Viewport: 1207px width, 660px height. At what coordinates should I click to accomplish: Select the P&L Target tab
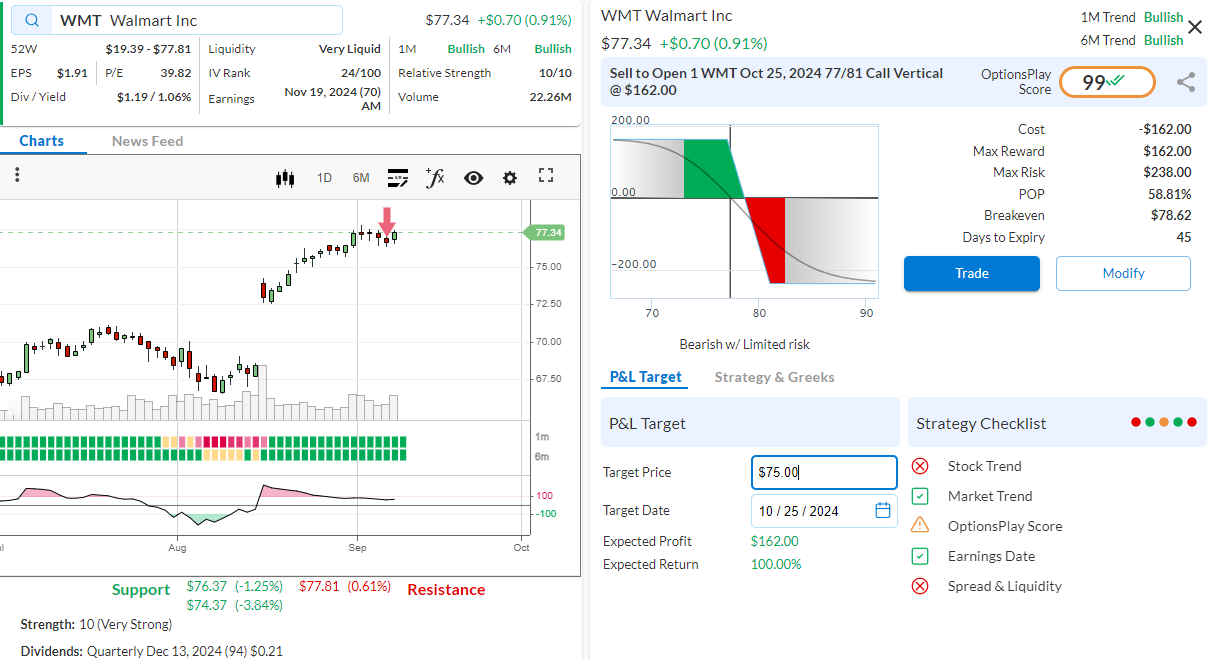tap(646, 377)
